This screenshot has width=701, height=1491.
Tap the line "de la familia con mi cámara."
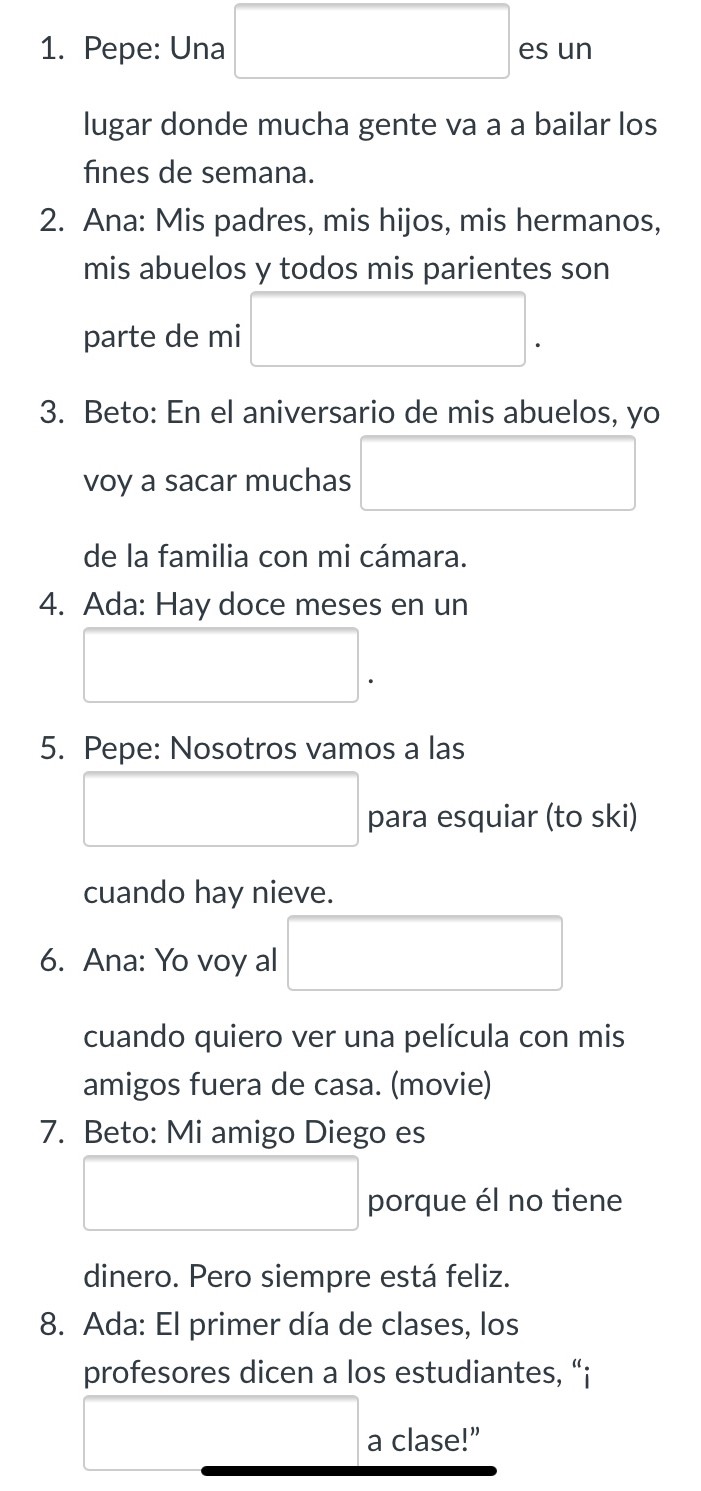tap(276, 558)
